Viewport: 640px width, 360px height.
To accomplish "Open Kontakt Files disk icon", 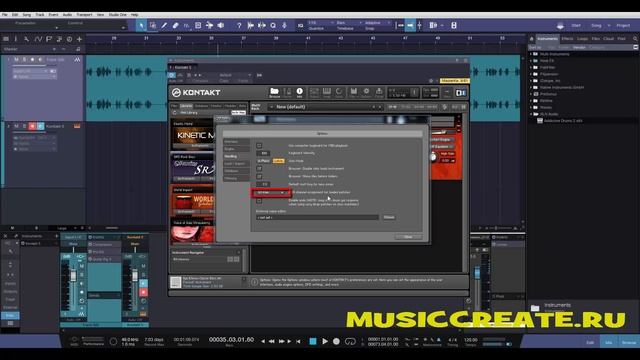I will point(353,93).
